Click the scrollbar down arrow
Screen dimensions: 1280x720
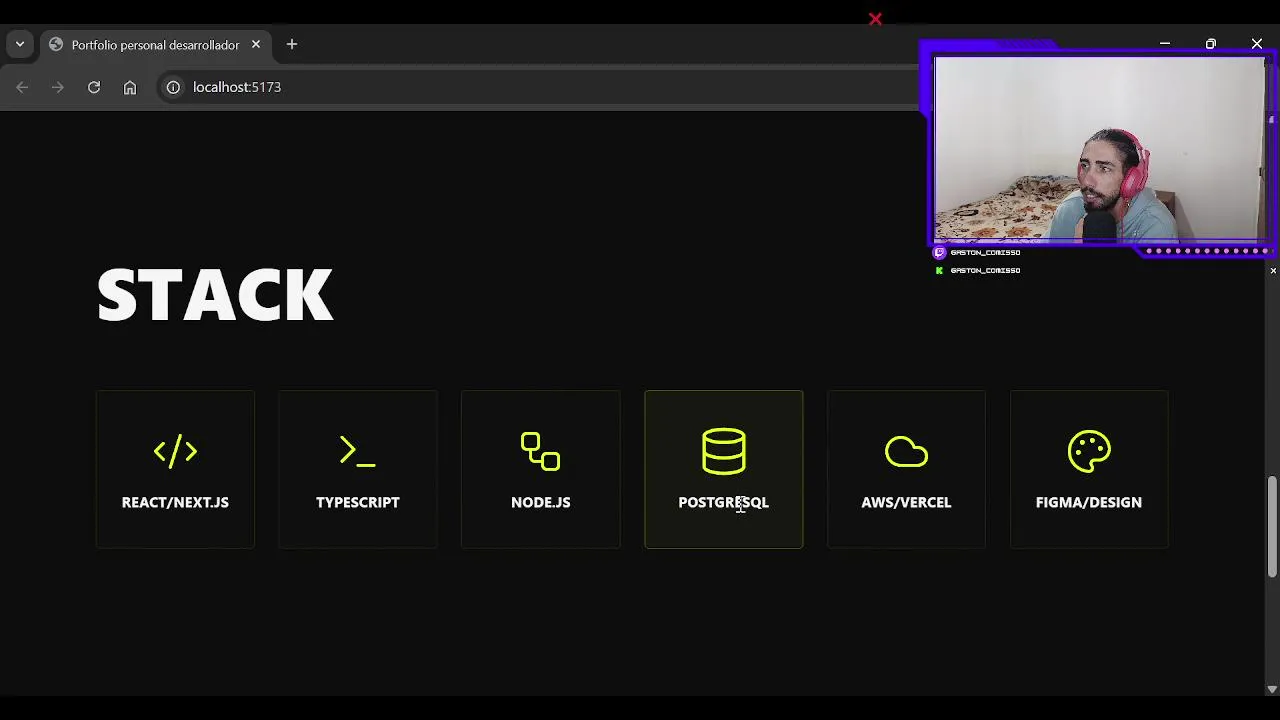point(1272,689)
